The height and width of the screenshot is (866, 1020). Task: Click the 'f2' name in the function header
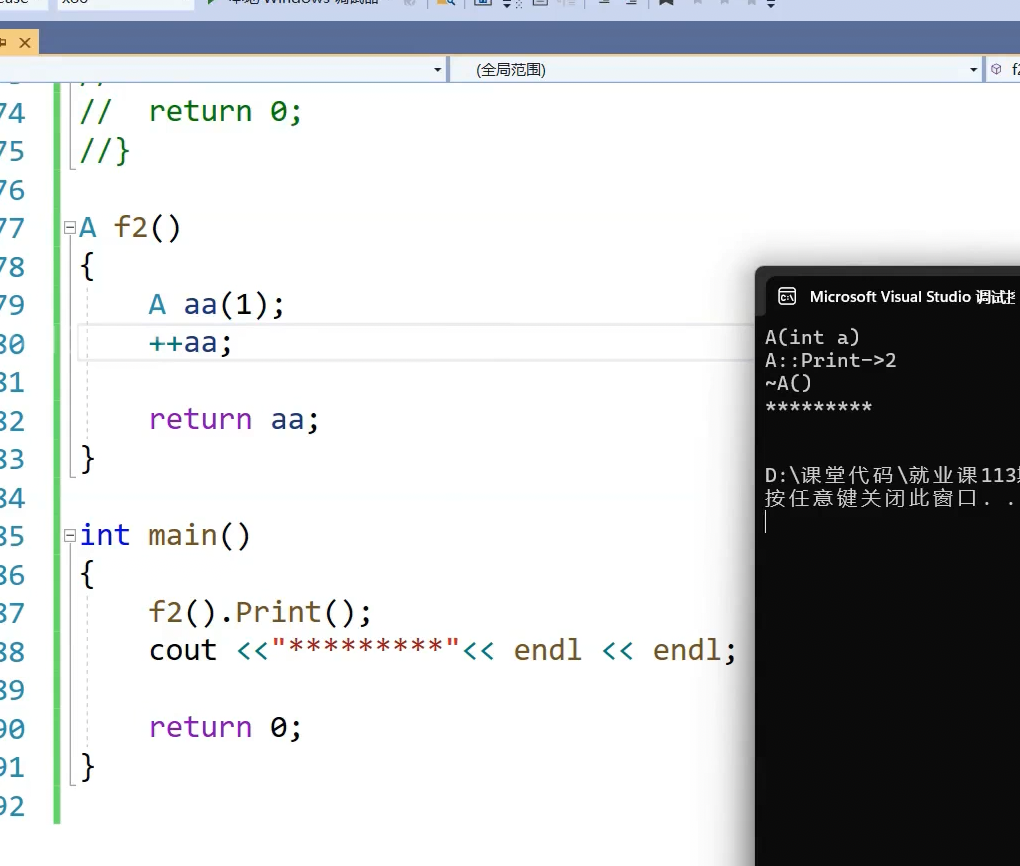click(131, 228)
